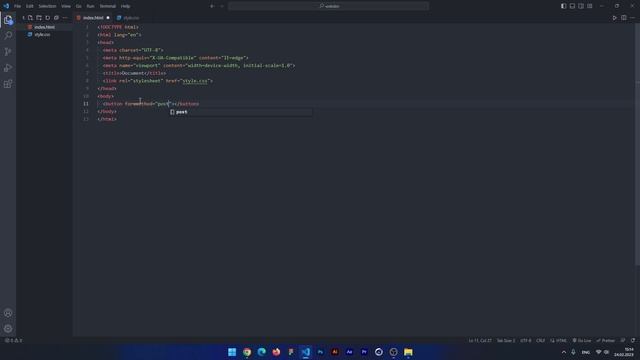Open the Source Control view

8,52
